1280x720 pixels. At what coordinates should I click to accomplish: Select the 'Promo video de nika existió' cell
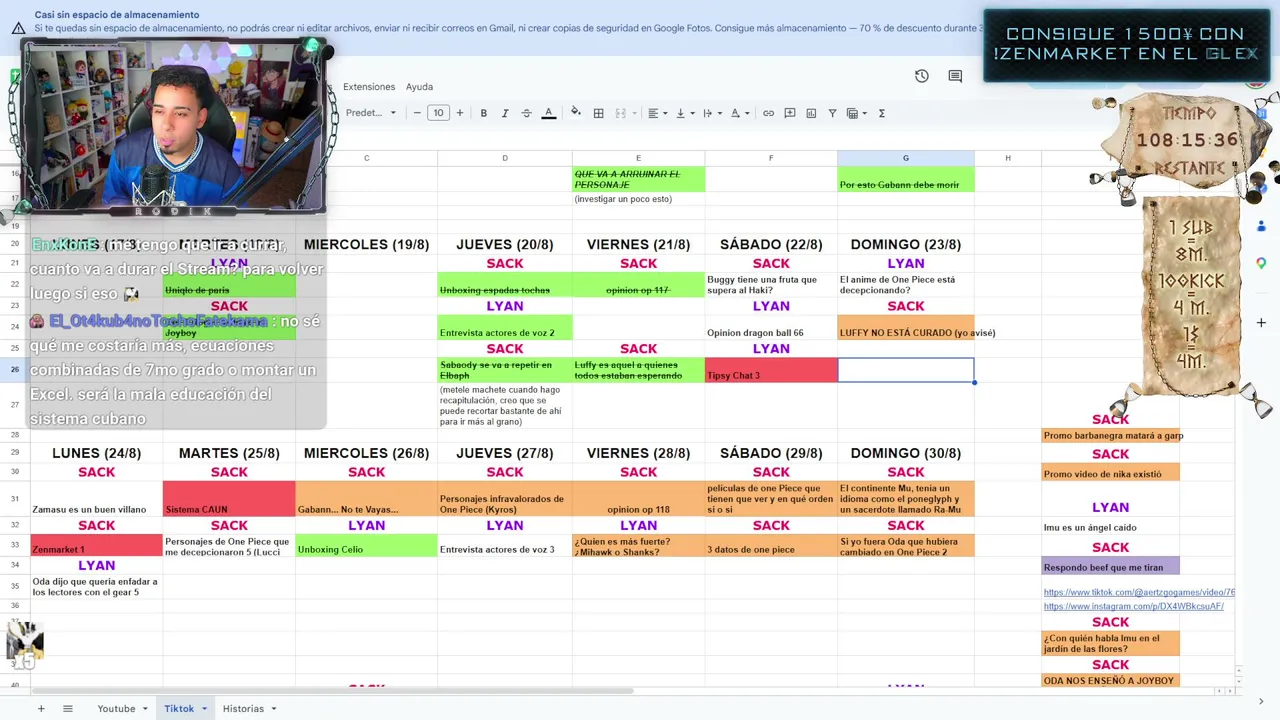coord(1110,473)
